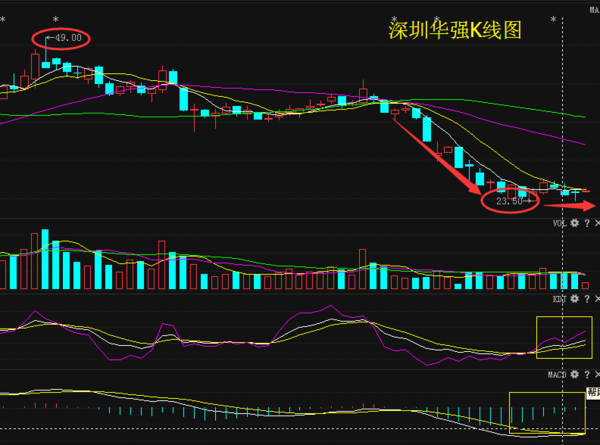The height and width of the screenshot is (445, 600).
Task: Open the asterisk marker beside the dashed cursor line
Action: (x=553, y=19)
